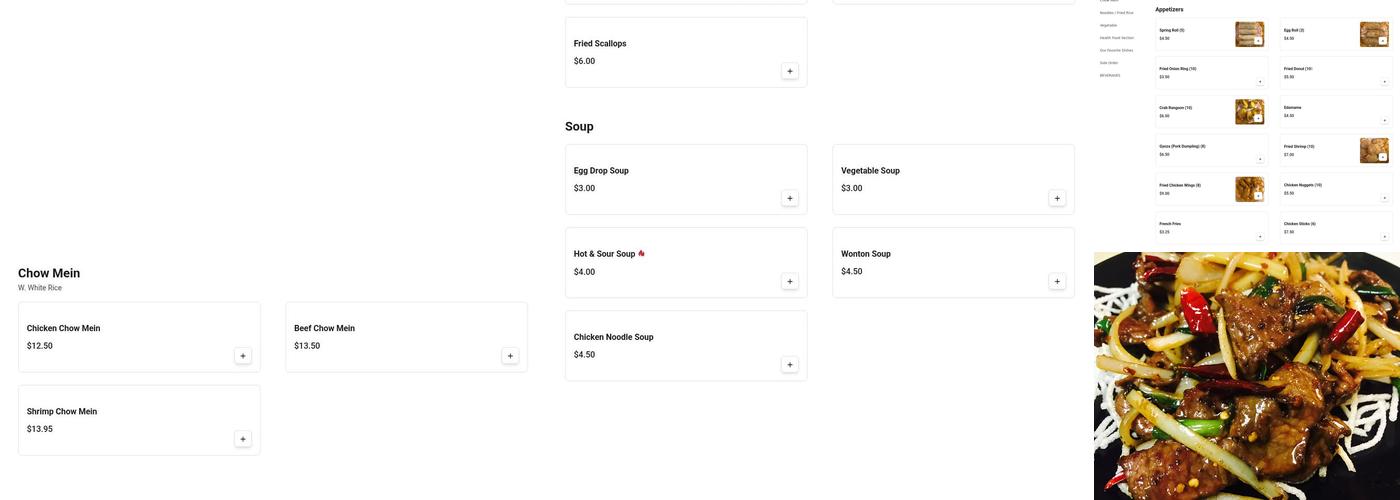Add Egg Drop Soup to order
Screen dimensions: 1400x500
[x=790, y=198]
